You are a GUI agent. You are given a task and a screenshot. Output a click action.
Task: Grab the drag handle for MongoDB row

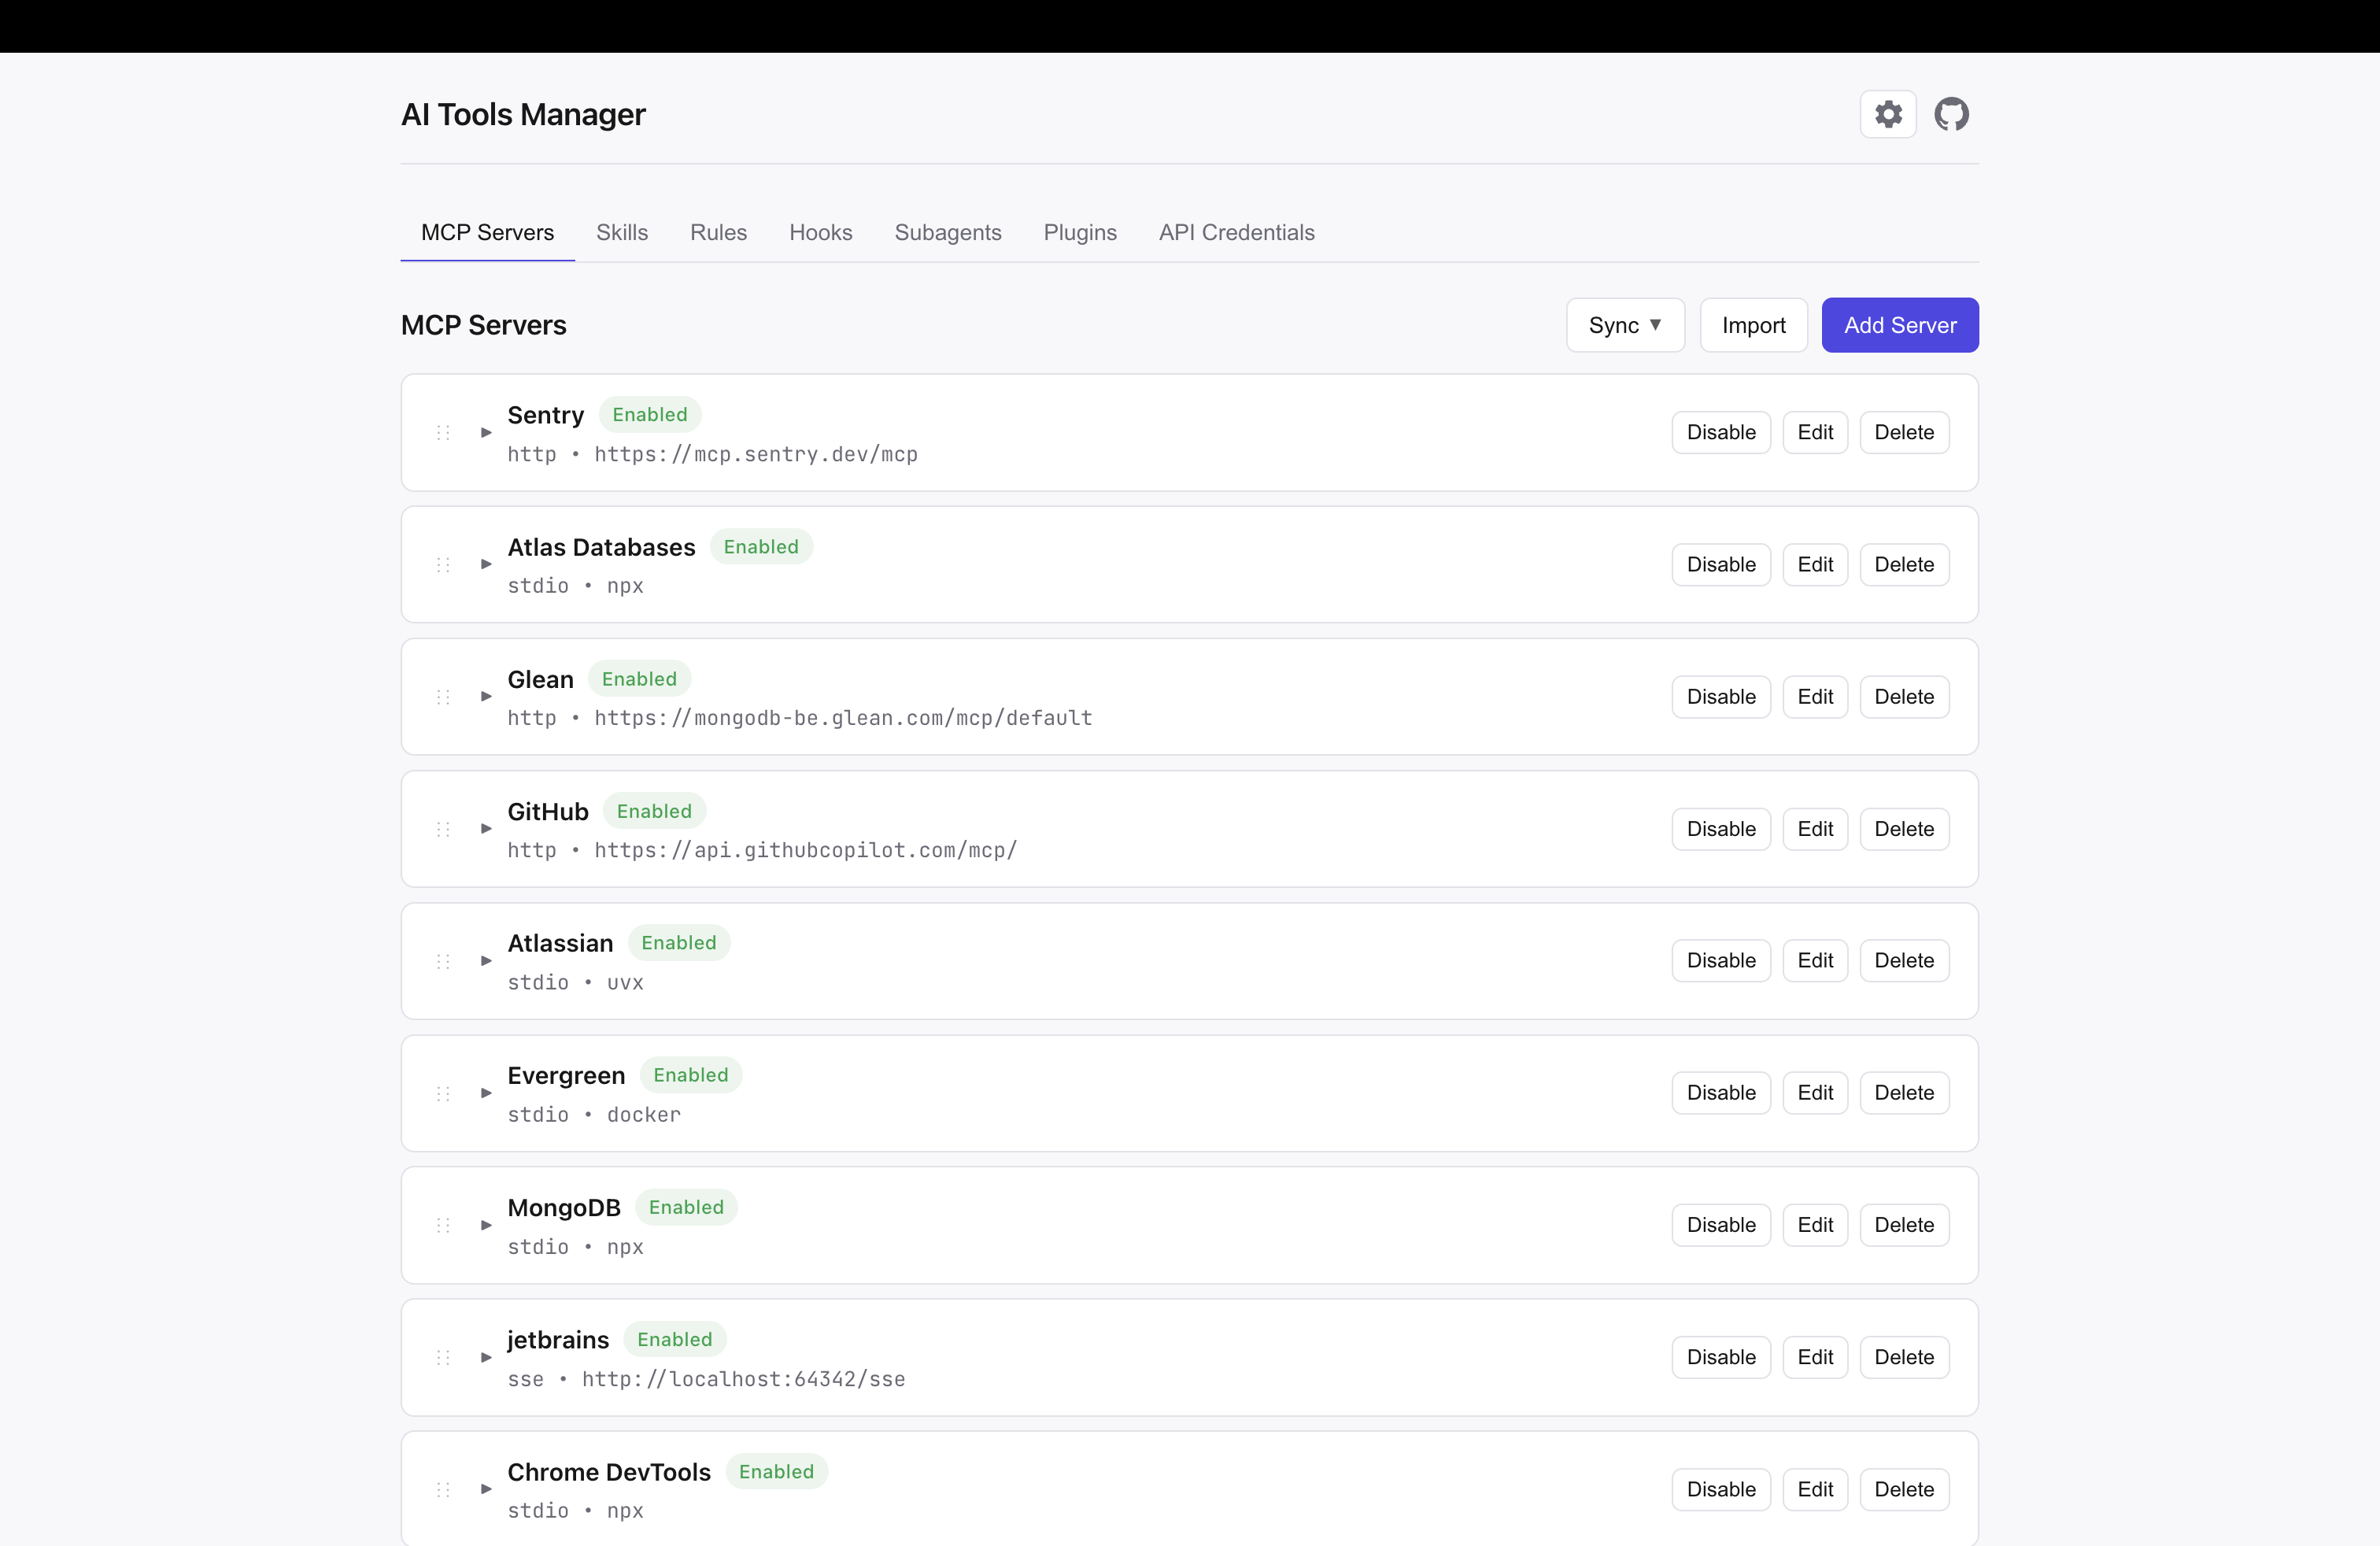point(443,1225)
